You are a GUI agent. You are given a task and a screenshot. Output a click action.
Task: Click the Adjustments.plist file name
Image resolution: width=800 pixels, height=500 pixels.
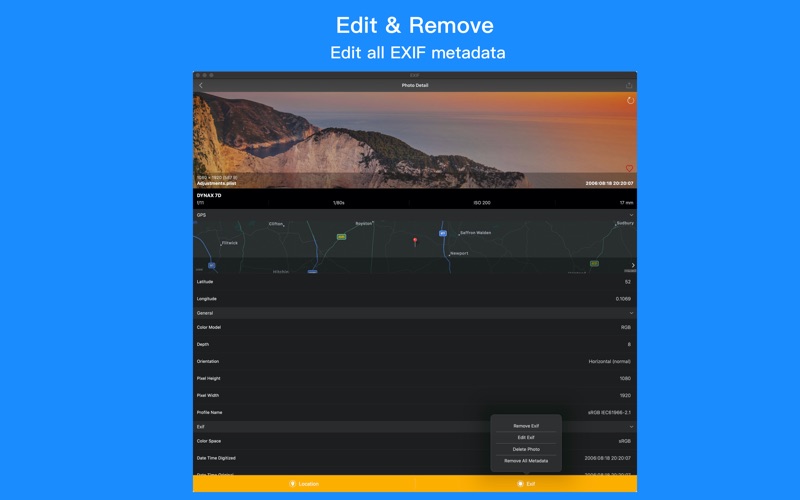216,184
